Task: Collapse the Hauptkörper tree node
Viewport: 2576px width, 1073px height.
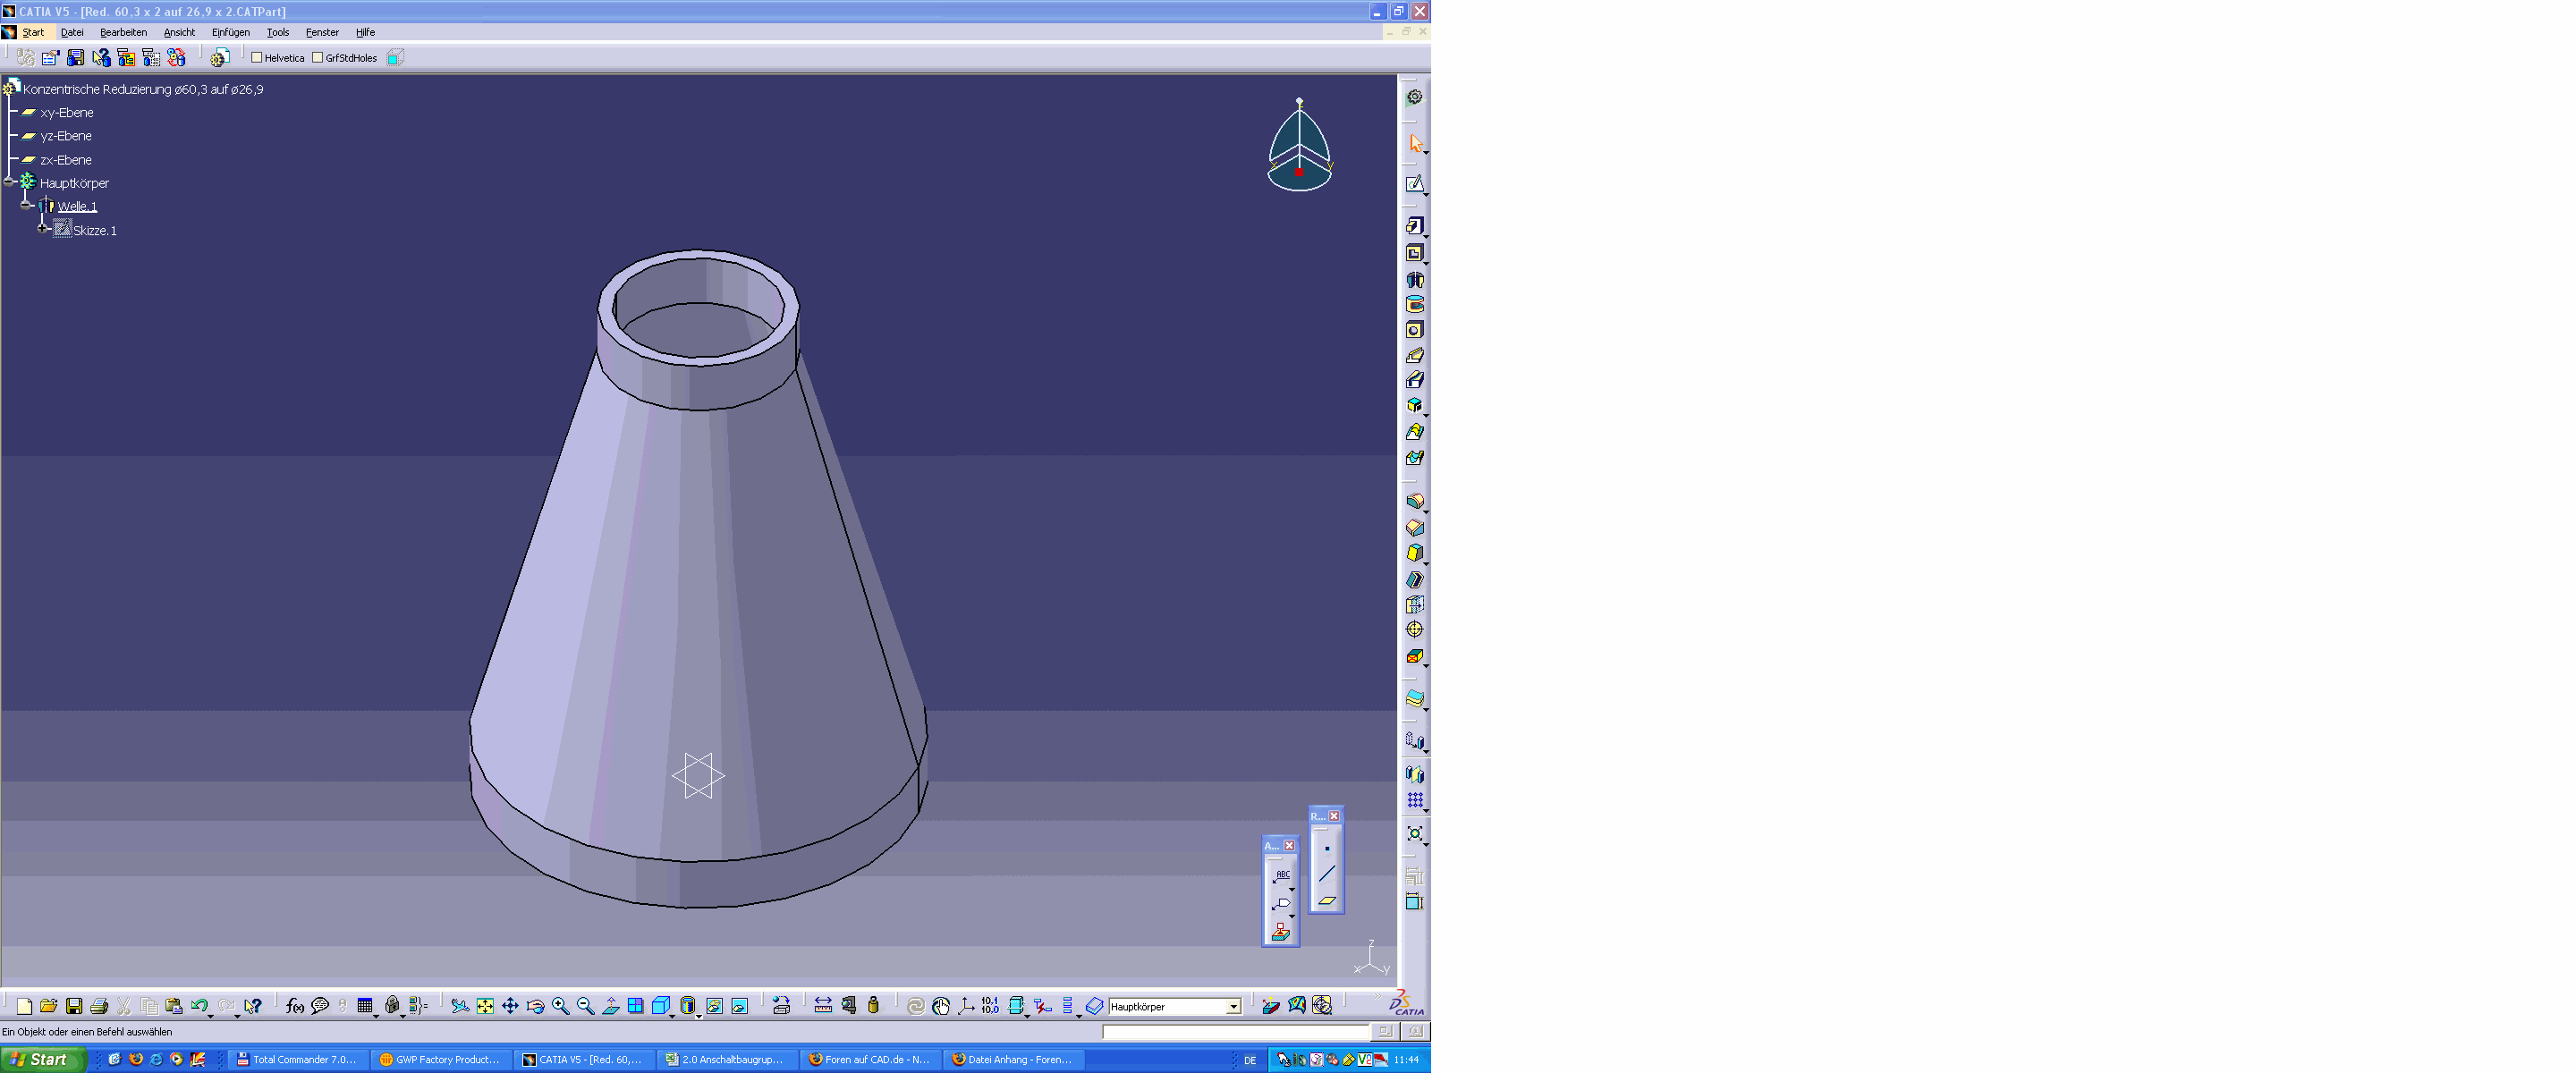Action: click(x=9, y=183)
